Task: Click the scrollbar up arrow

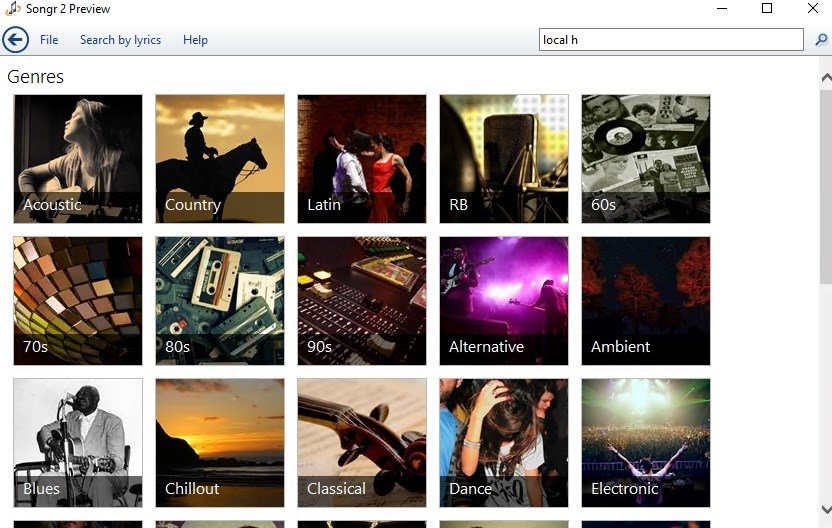Action: pyautogui.click(x=826, y=78)
